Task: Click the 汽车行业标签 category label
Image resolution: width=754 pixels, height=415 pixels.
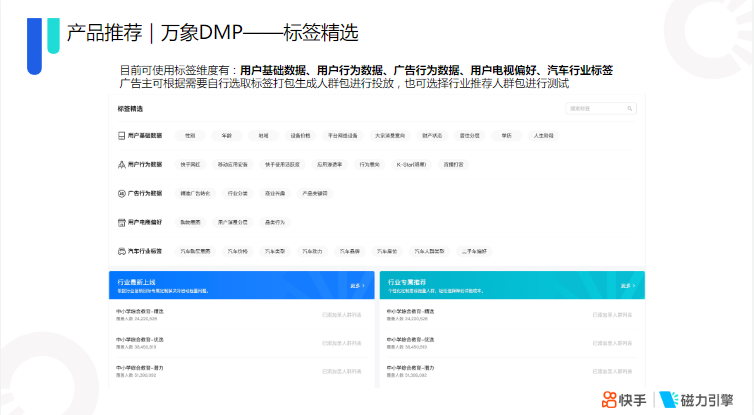Action: [145, 252]
